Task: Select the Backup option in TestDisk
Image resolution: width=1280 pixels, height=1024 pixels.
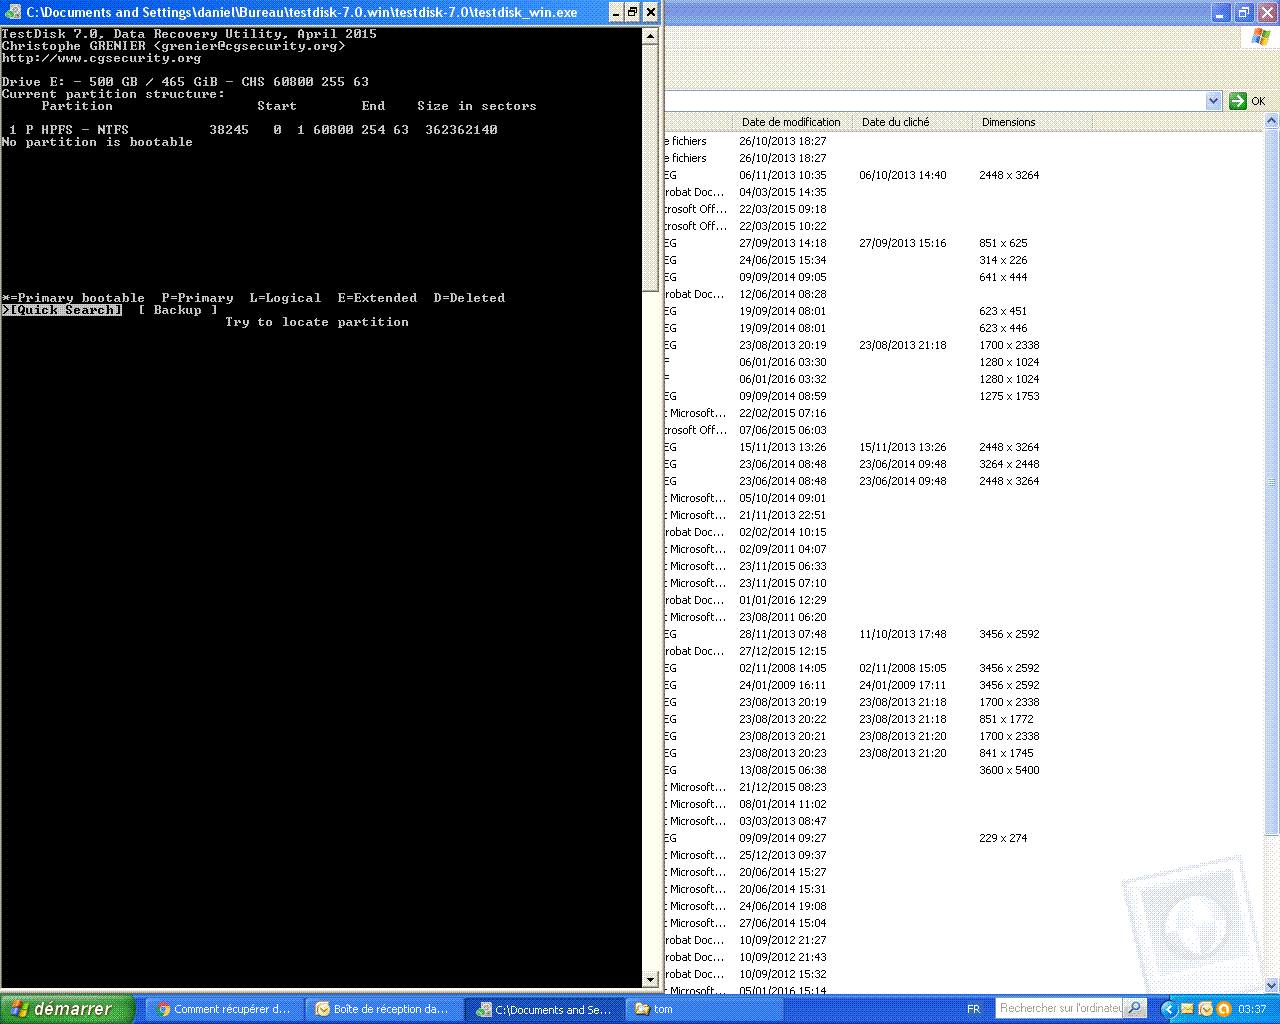Action: click(178, 310)
